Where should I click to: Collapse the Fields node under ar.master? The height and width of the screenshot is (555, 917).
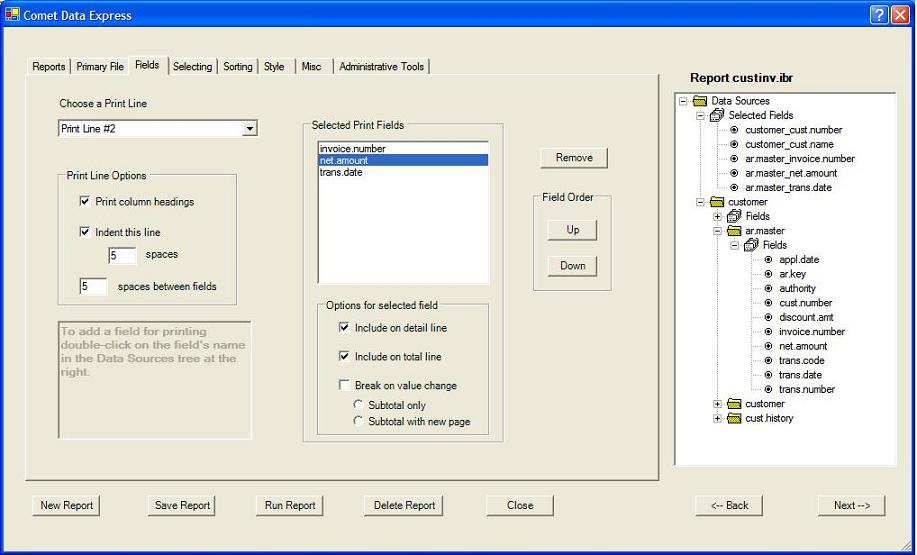735,246
